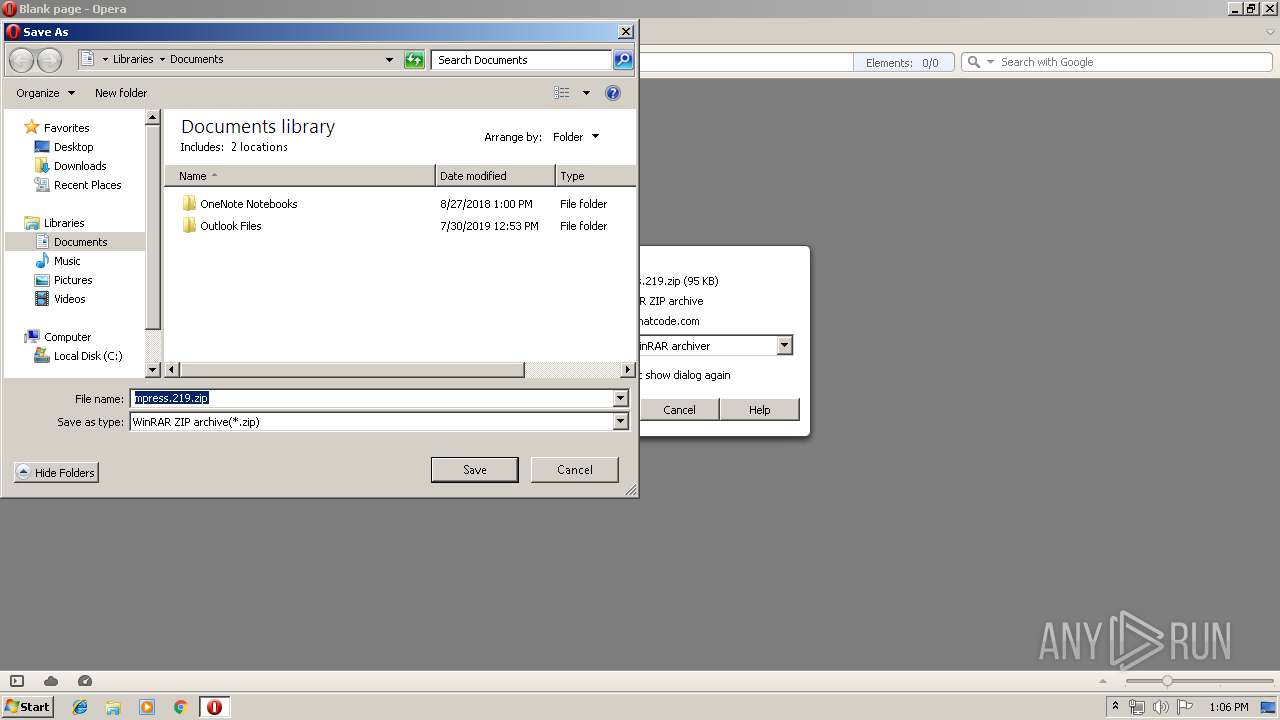Expand the address bar history dropdown
Viewport: 1280px width, 720px height.
390,60
